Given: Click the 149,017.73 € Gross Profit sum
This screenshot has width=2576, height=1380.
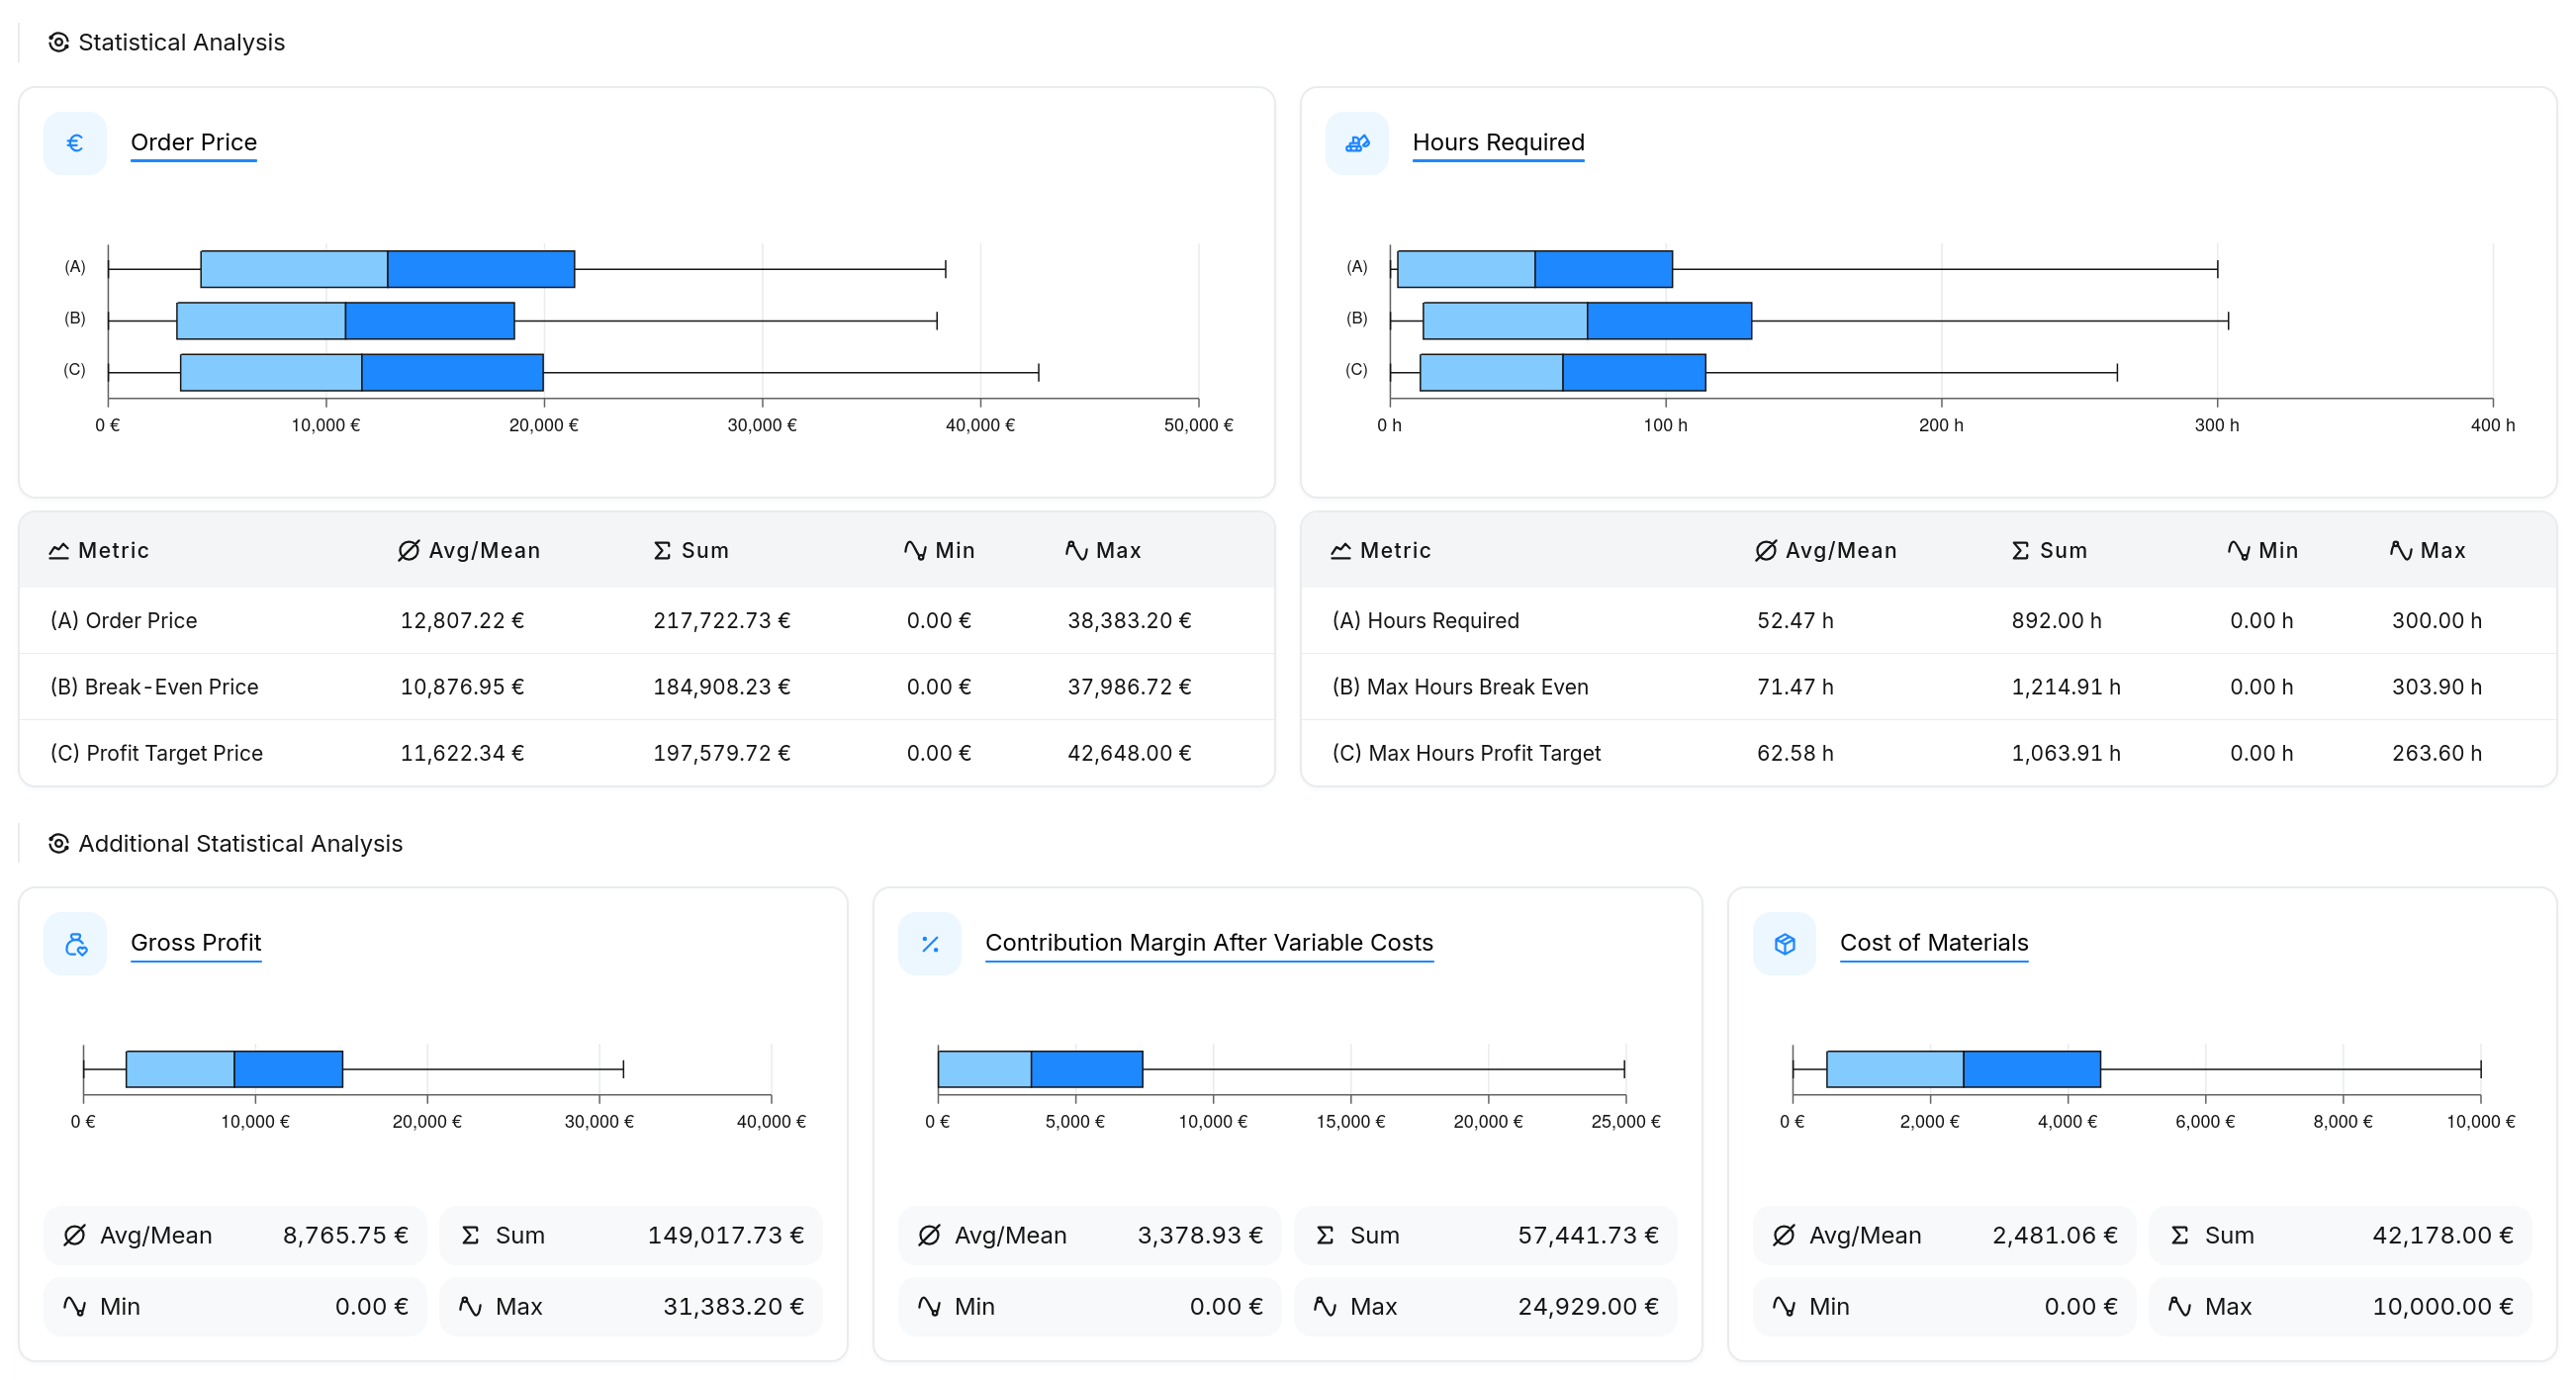Looking at the screenshot, I should [726, 1235].
